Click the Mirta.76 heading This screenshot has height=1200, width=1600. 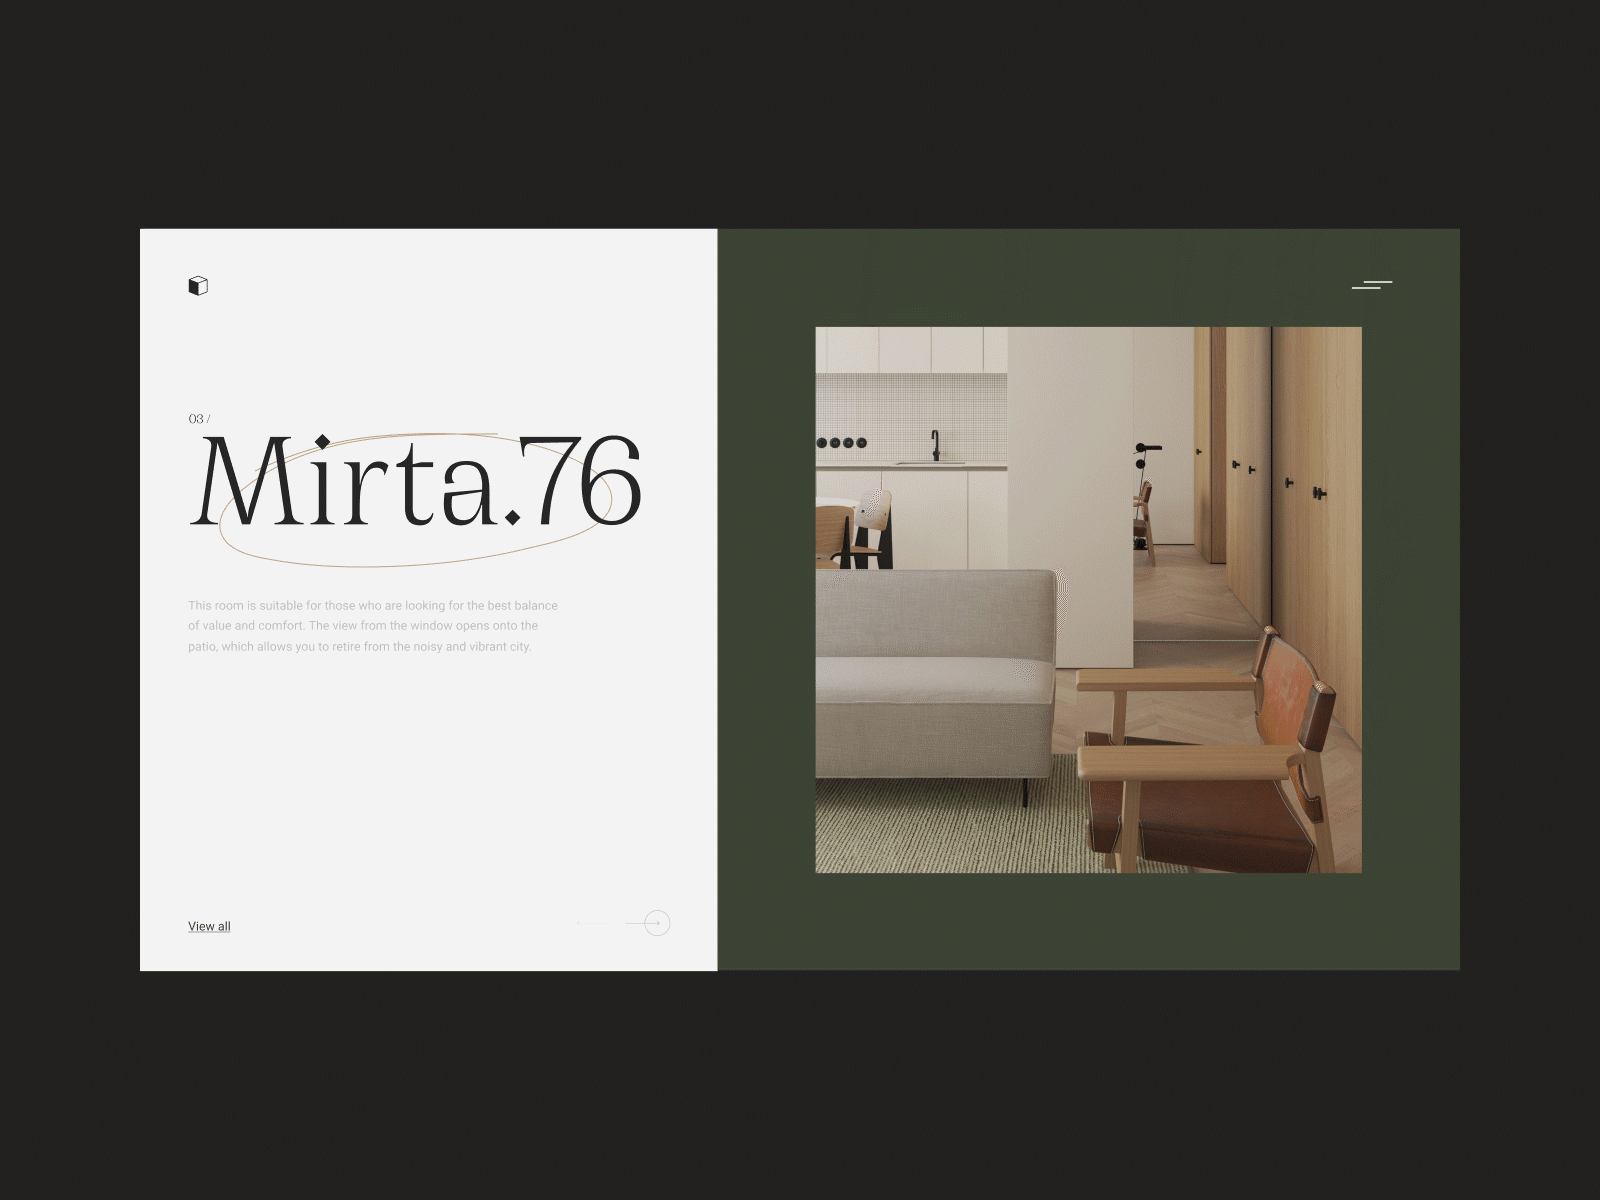point(416,481)
